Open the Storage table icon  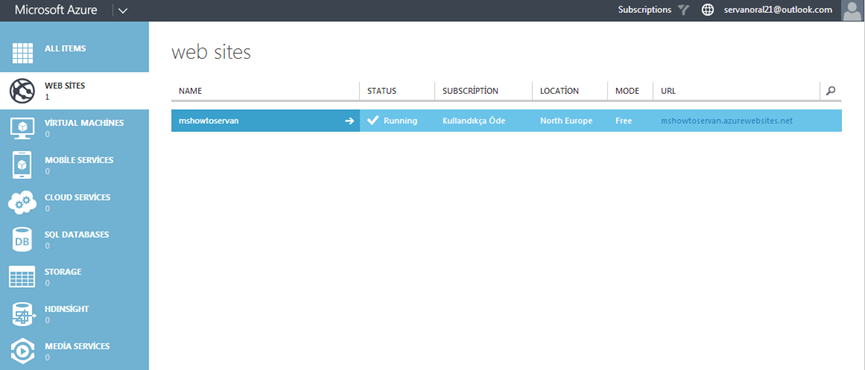[23, 277]
